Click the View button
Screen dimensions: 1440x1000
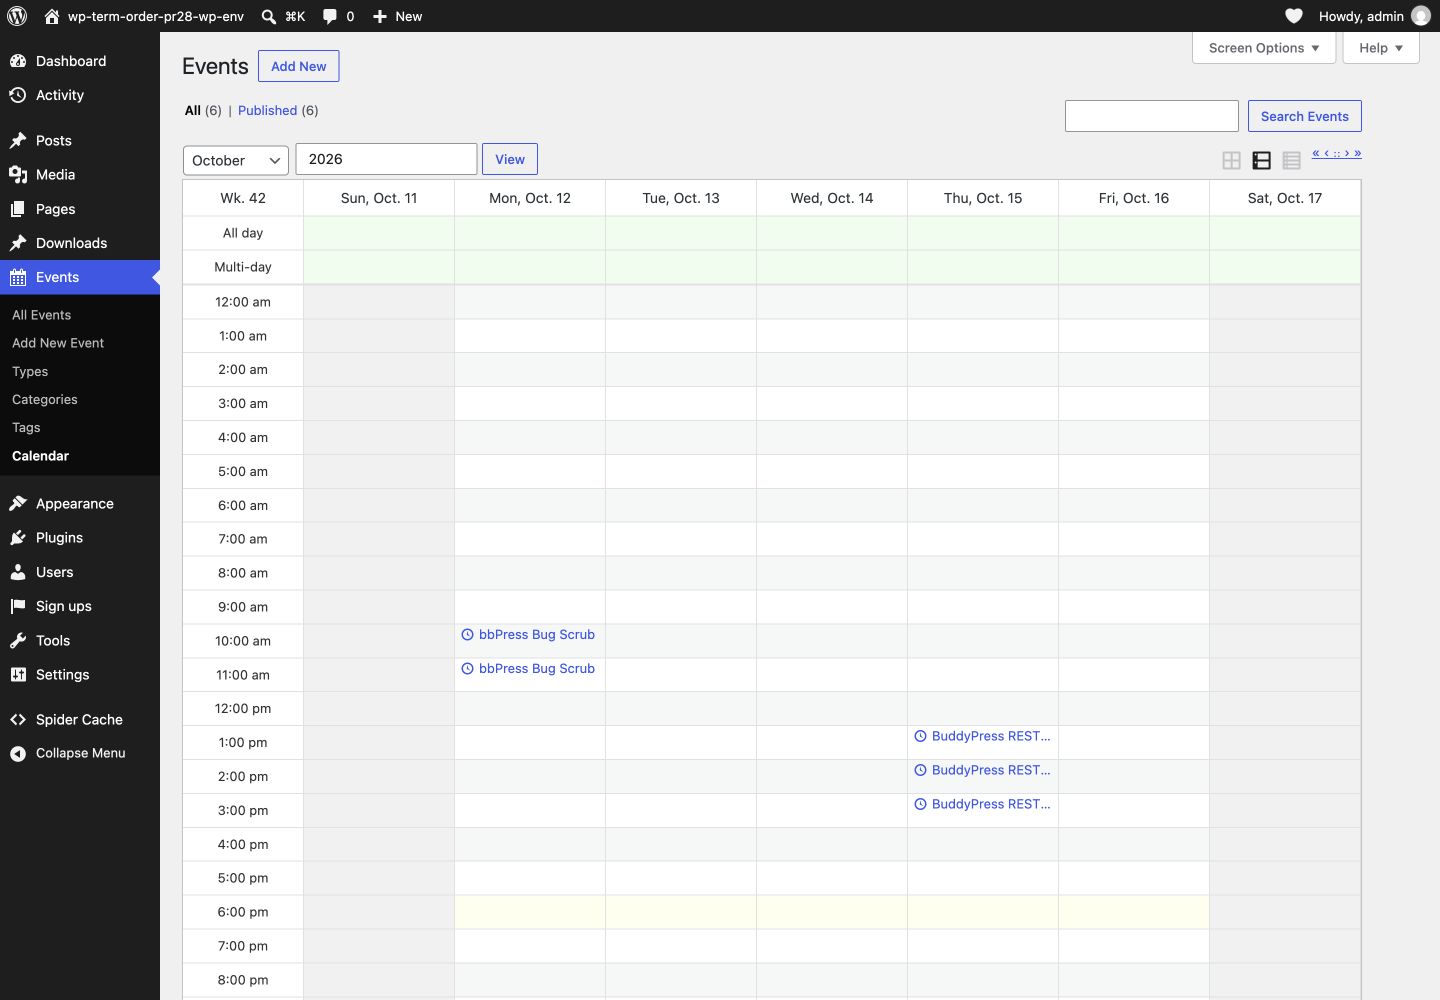point(510,159)
